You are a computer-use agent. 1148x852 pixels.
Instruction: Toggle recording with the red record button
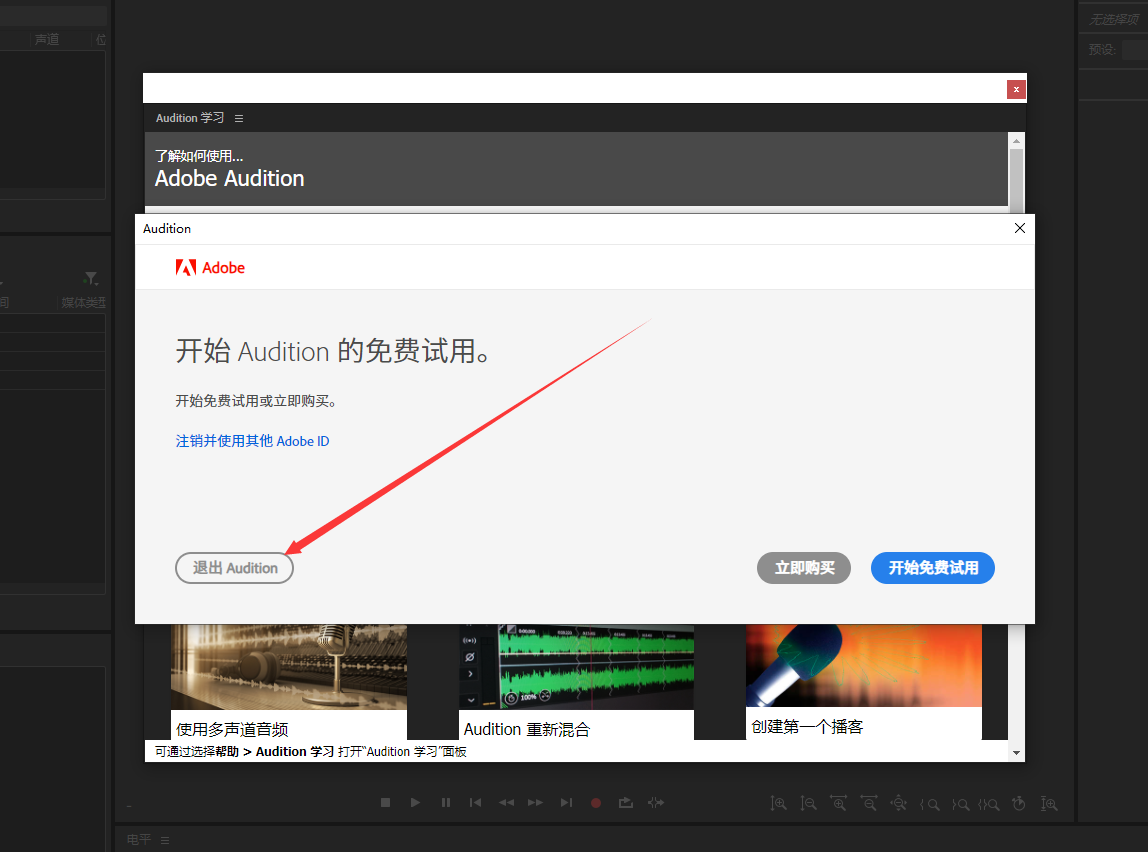pyautogui.click(x=596, y=802)
